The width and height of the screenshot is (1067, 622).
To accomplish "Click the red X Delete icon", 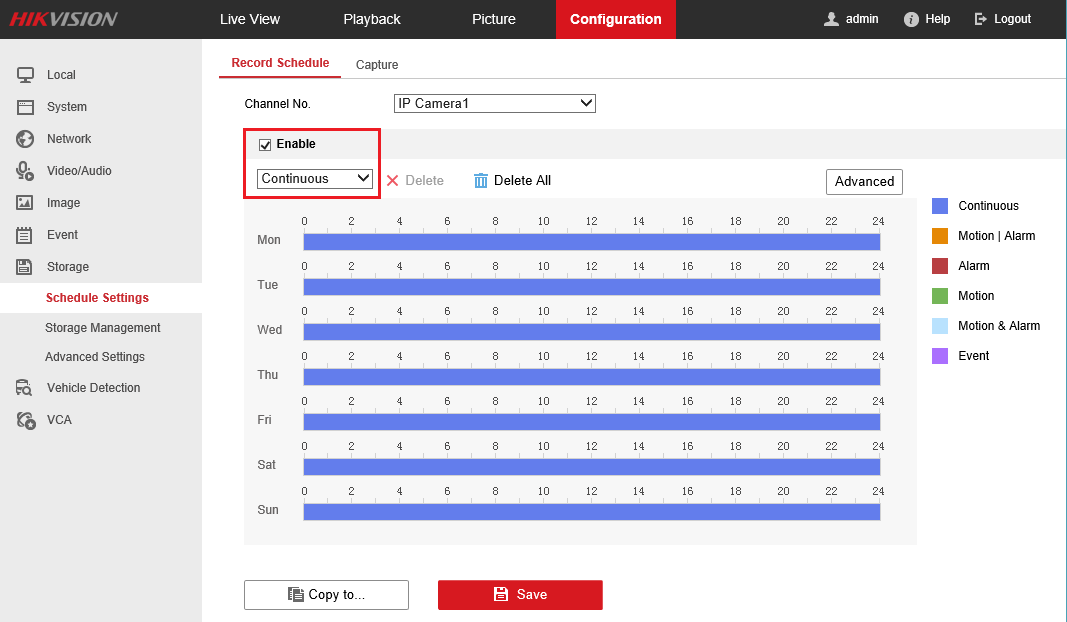I will click(393, 180).
